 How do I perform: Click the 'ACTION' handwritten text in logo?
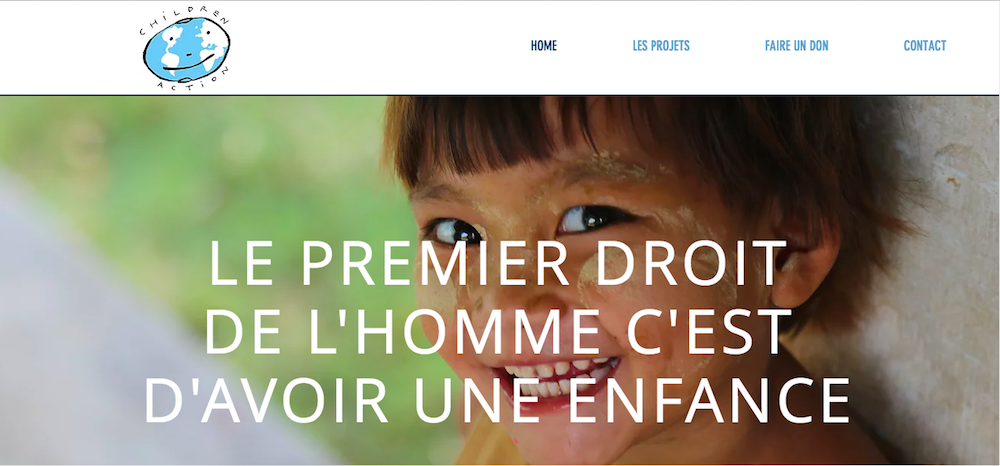pyautogui.click(x=191, y=81)
